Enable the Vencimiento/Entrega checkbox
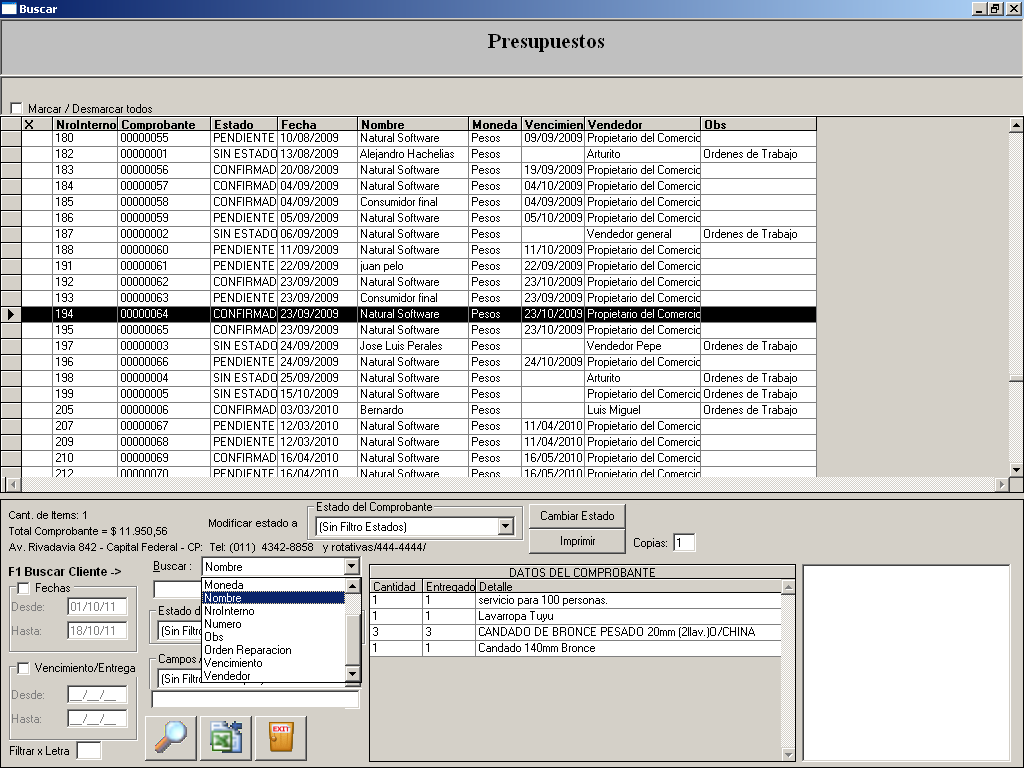Viewport: 1024px width, 768px height. (x=24, y=668)
